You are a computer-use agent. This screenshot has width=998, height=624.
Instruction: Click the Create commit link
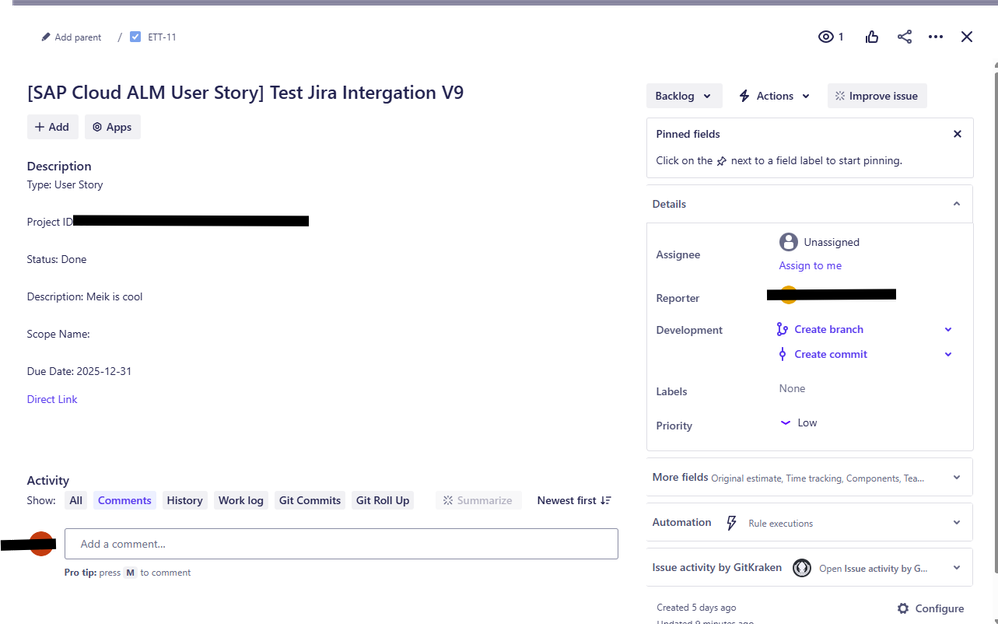(831, 354)
